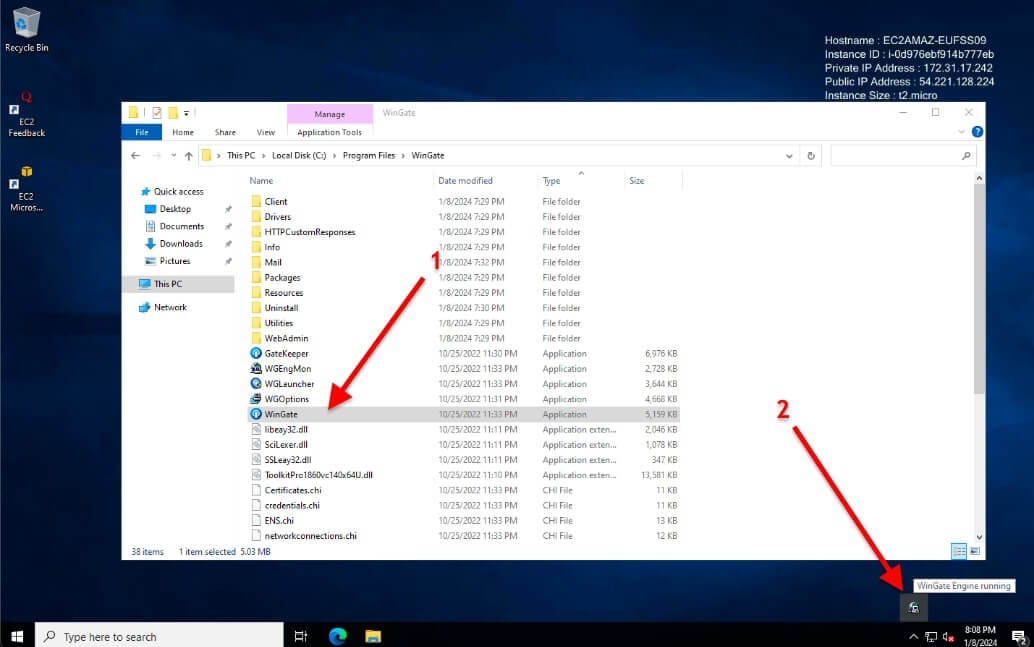Viewport: 1034px width, 647px height.
Task: Open Pictures in the navigation pane
Action: (x=175, y=261)
